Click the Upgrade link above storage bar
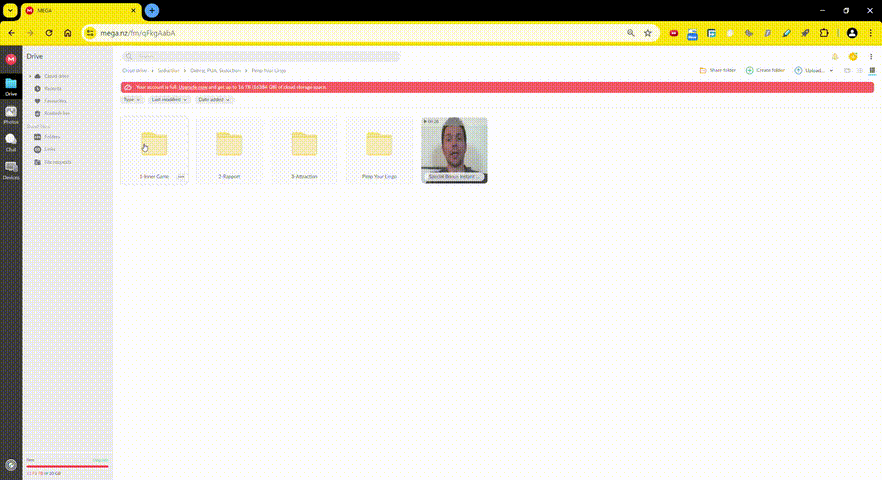This screenshot has height=480, width=882. point(100,460)
